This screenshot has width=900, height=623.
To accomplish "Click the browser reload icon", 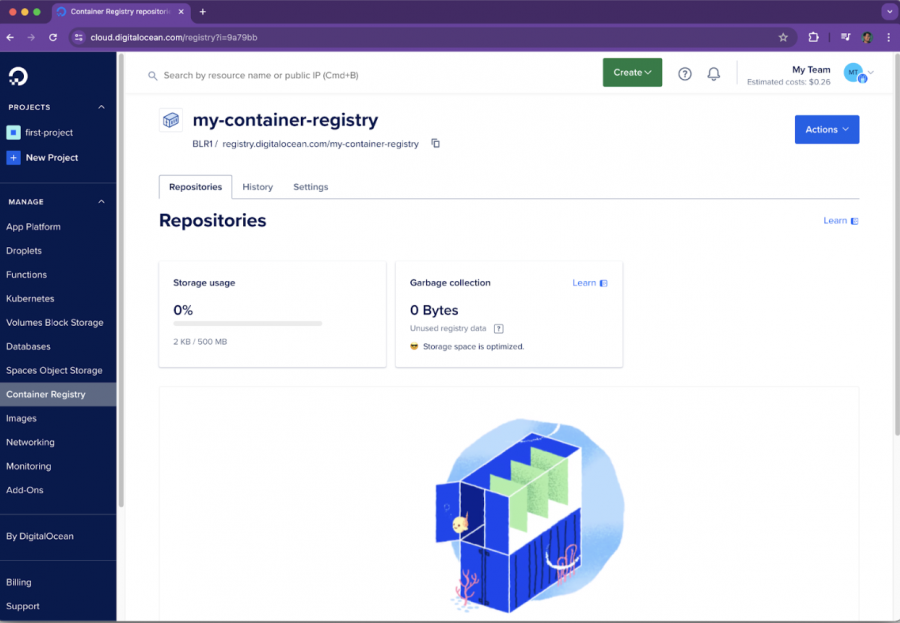I will tap(53, 37).
